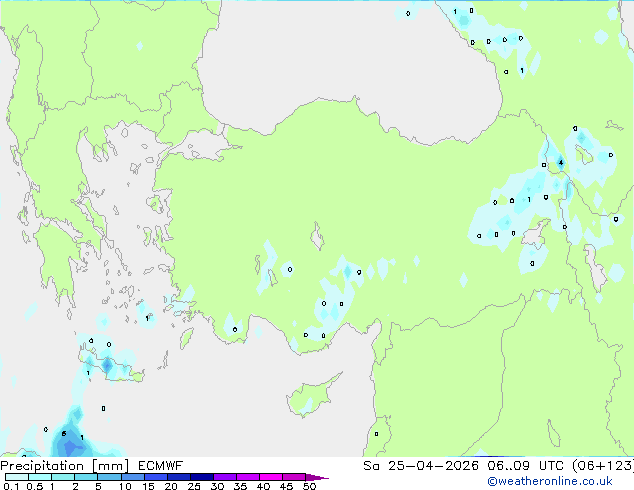
Task: Click the map precipitation value "4"
Action: [561, 163]
